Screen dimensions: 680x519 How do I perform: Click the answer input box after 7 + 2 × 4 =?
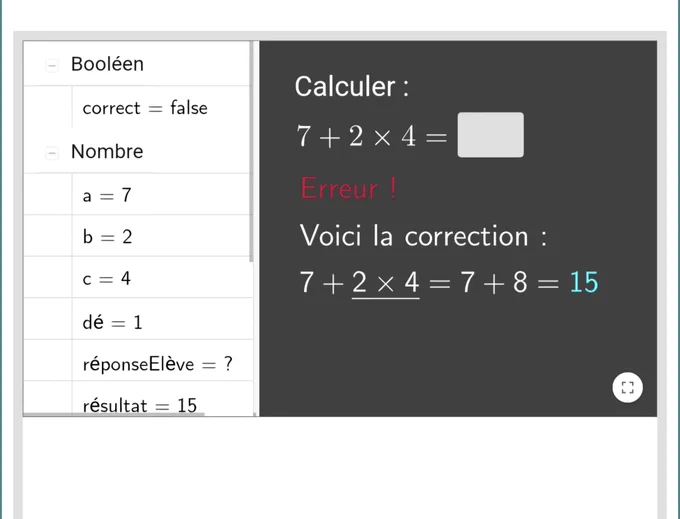pos(490,135)
